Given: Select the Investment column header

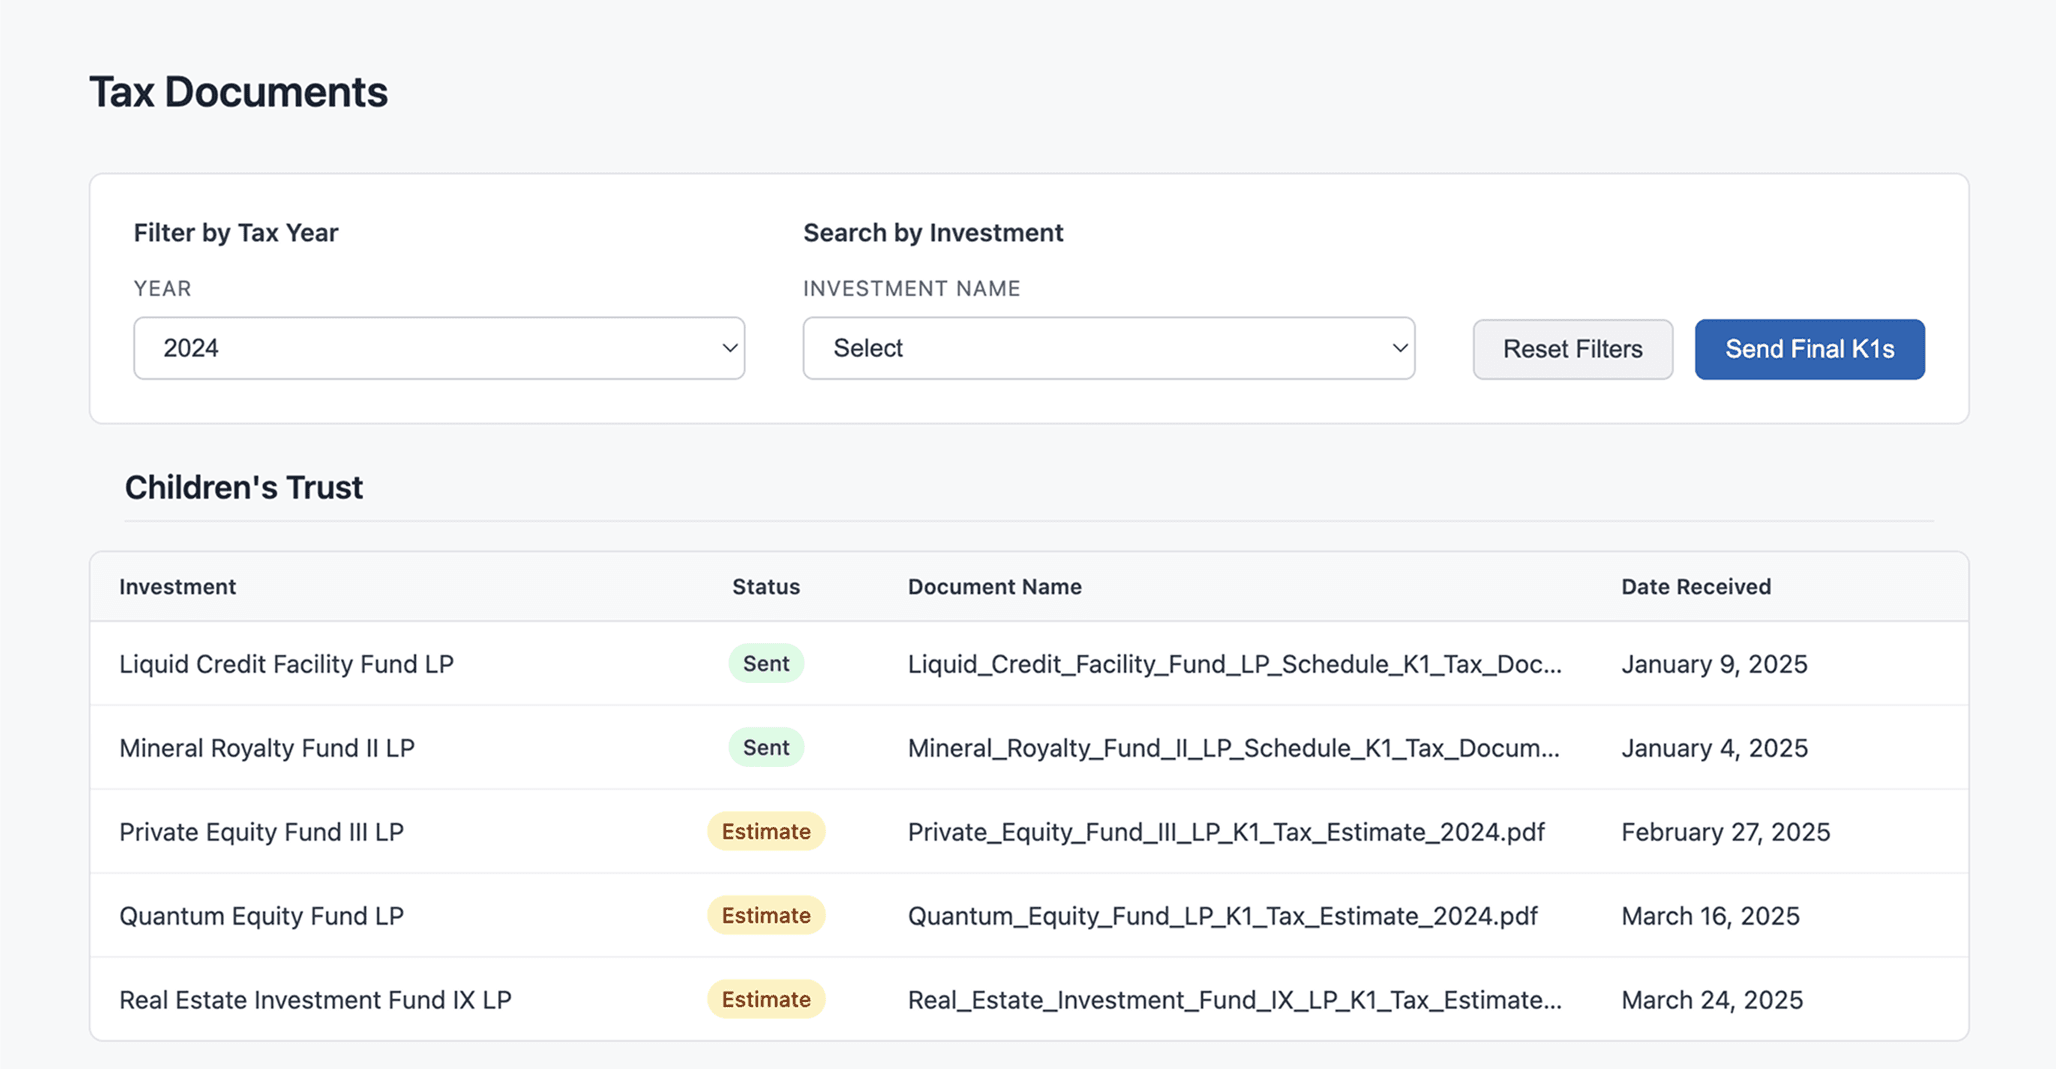Looking at the screenshot, I should point(178,587).
